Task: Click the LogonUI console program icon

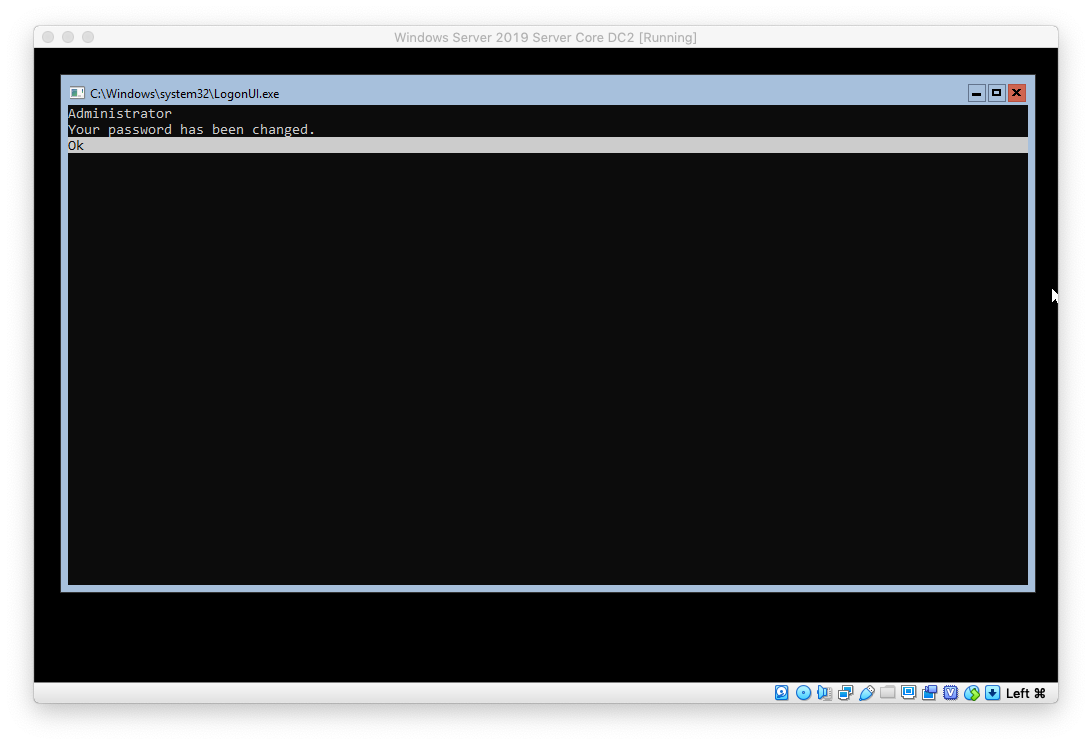Action: [77, 92]
